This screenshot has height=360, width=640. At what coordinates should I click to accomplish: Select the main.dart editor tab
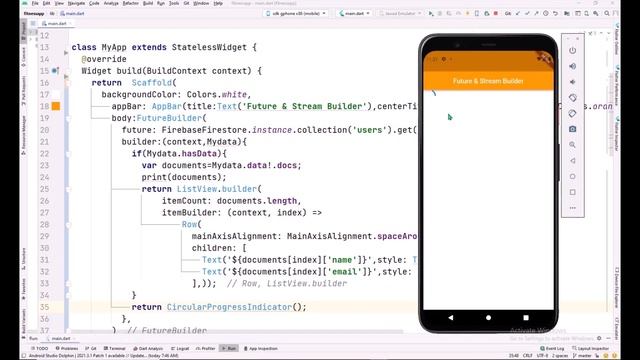[x=57, y=24]
